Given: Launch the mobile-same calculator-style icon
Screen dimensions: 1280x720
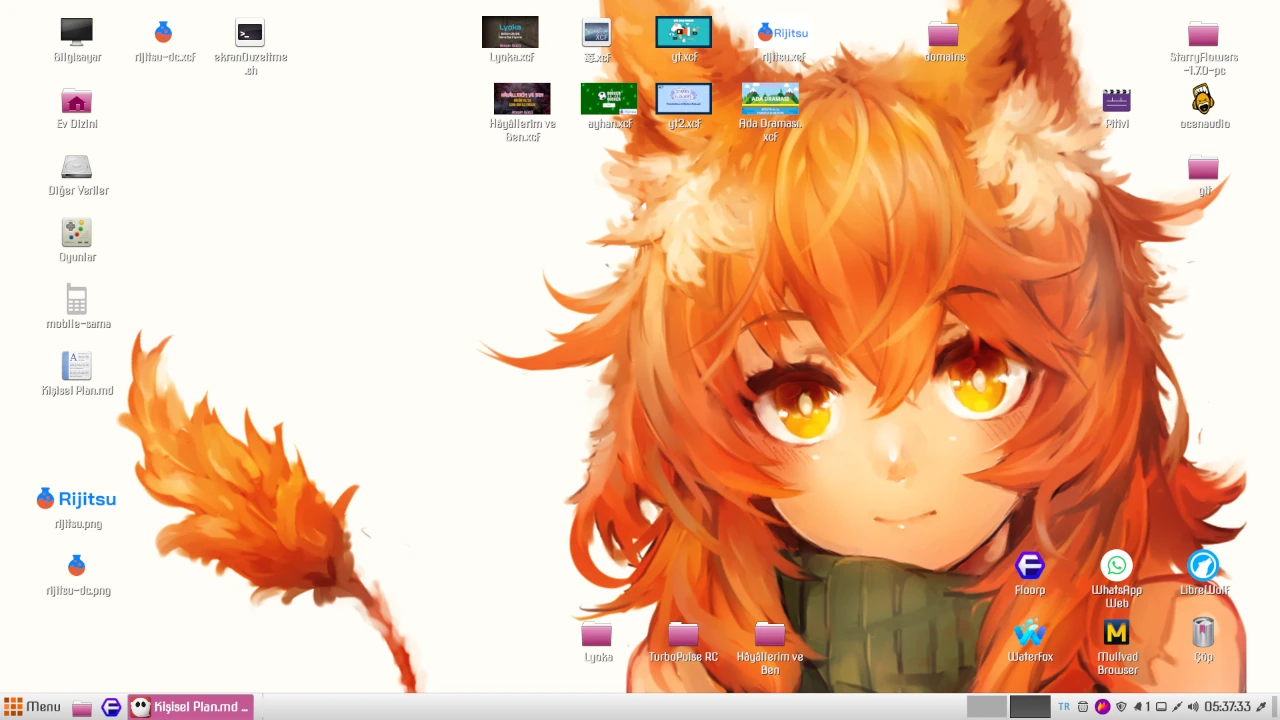Looking at the screenshot, I should [x=77, y=299].
